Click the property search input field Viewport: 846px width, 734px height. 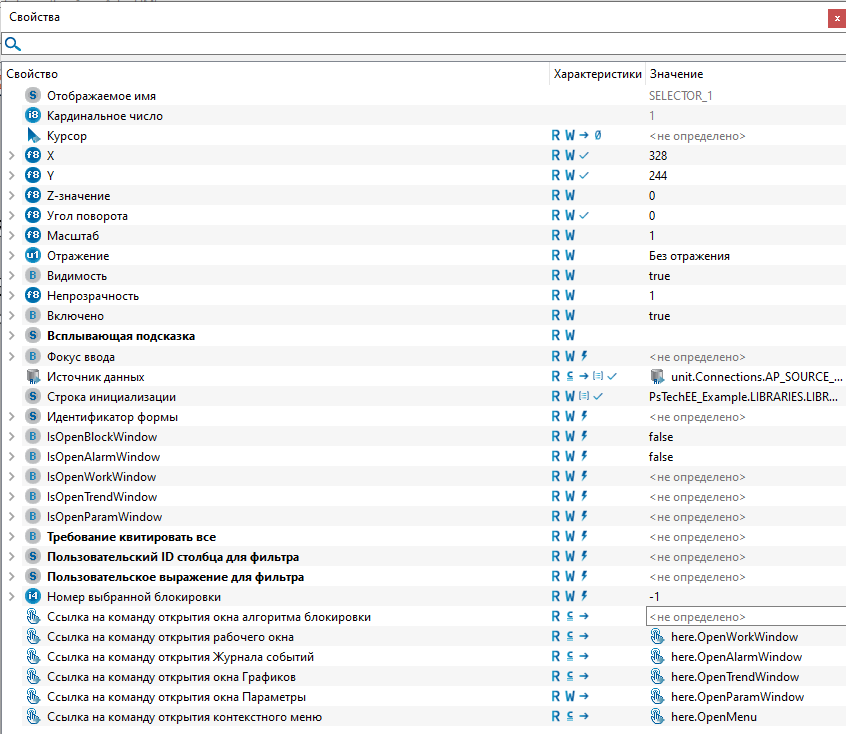coord(430,44)
